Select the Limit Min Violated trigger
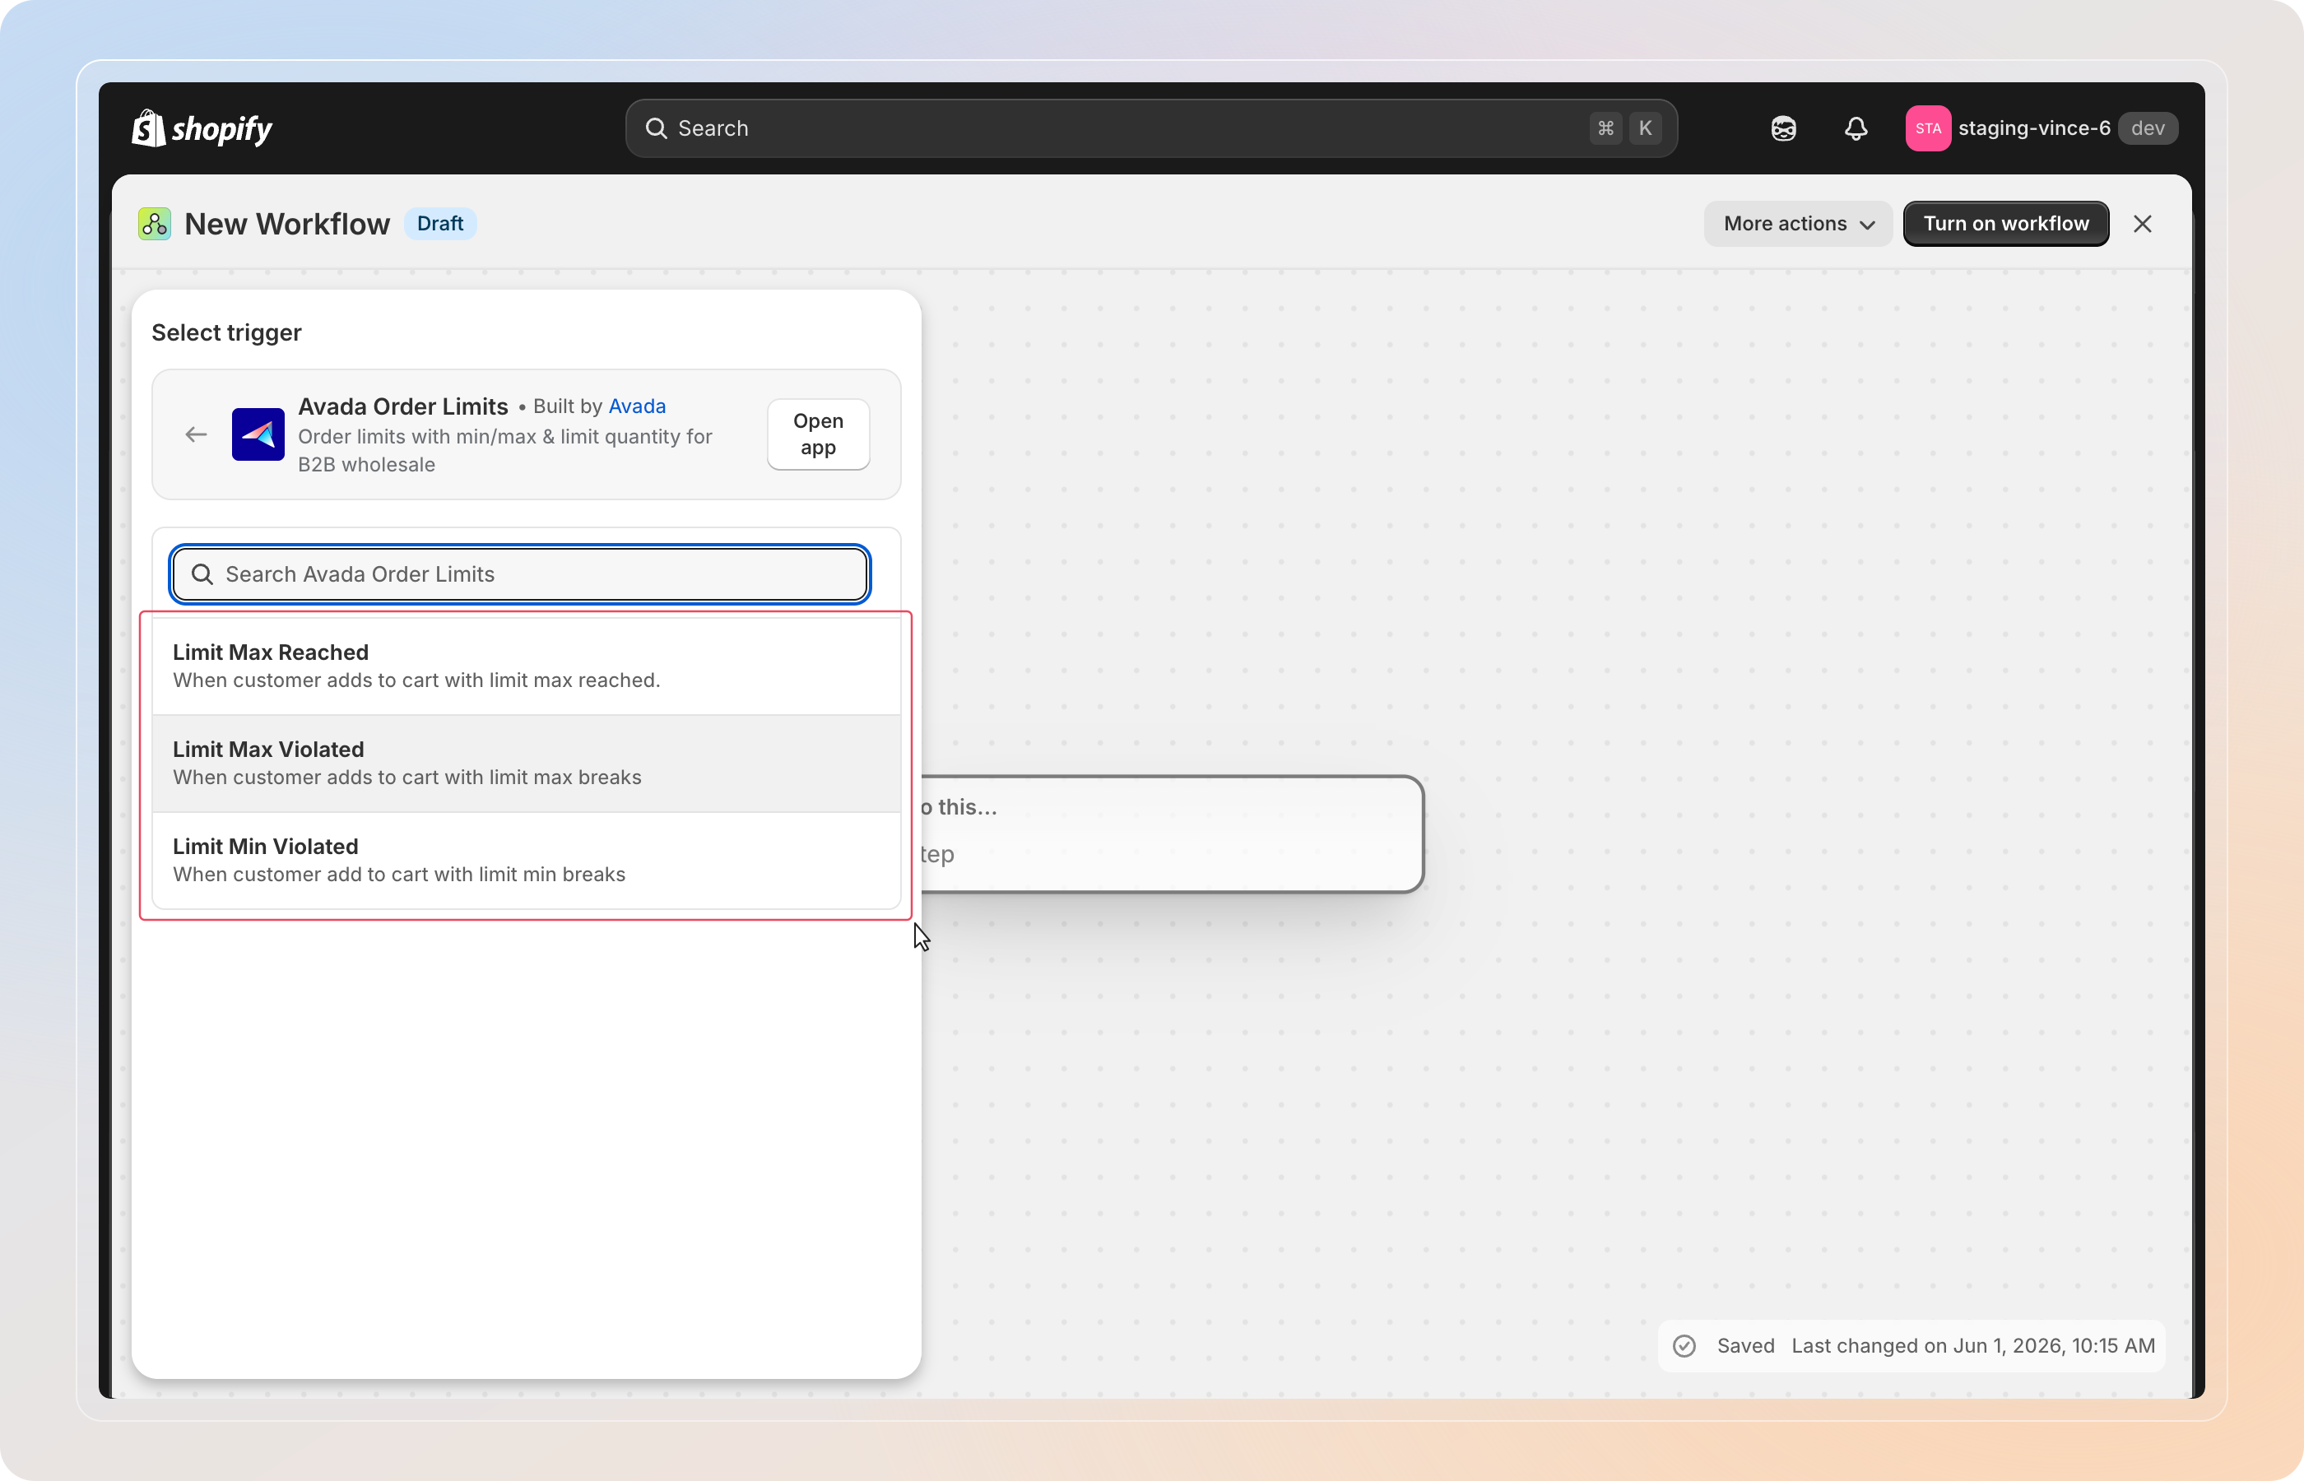The height and width of the screenshot is (1481, 2304). 526,860
